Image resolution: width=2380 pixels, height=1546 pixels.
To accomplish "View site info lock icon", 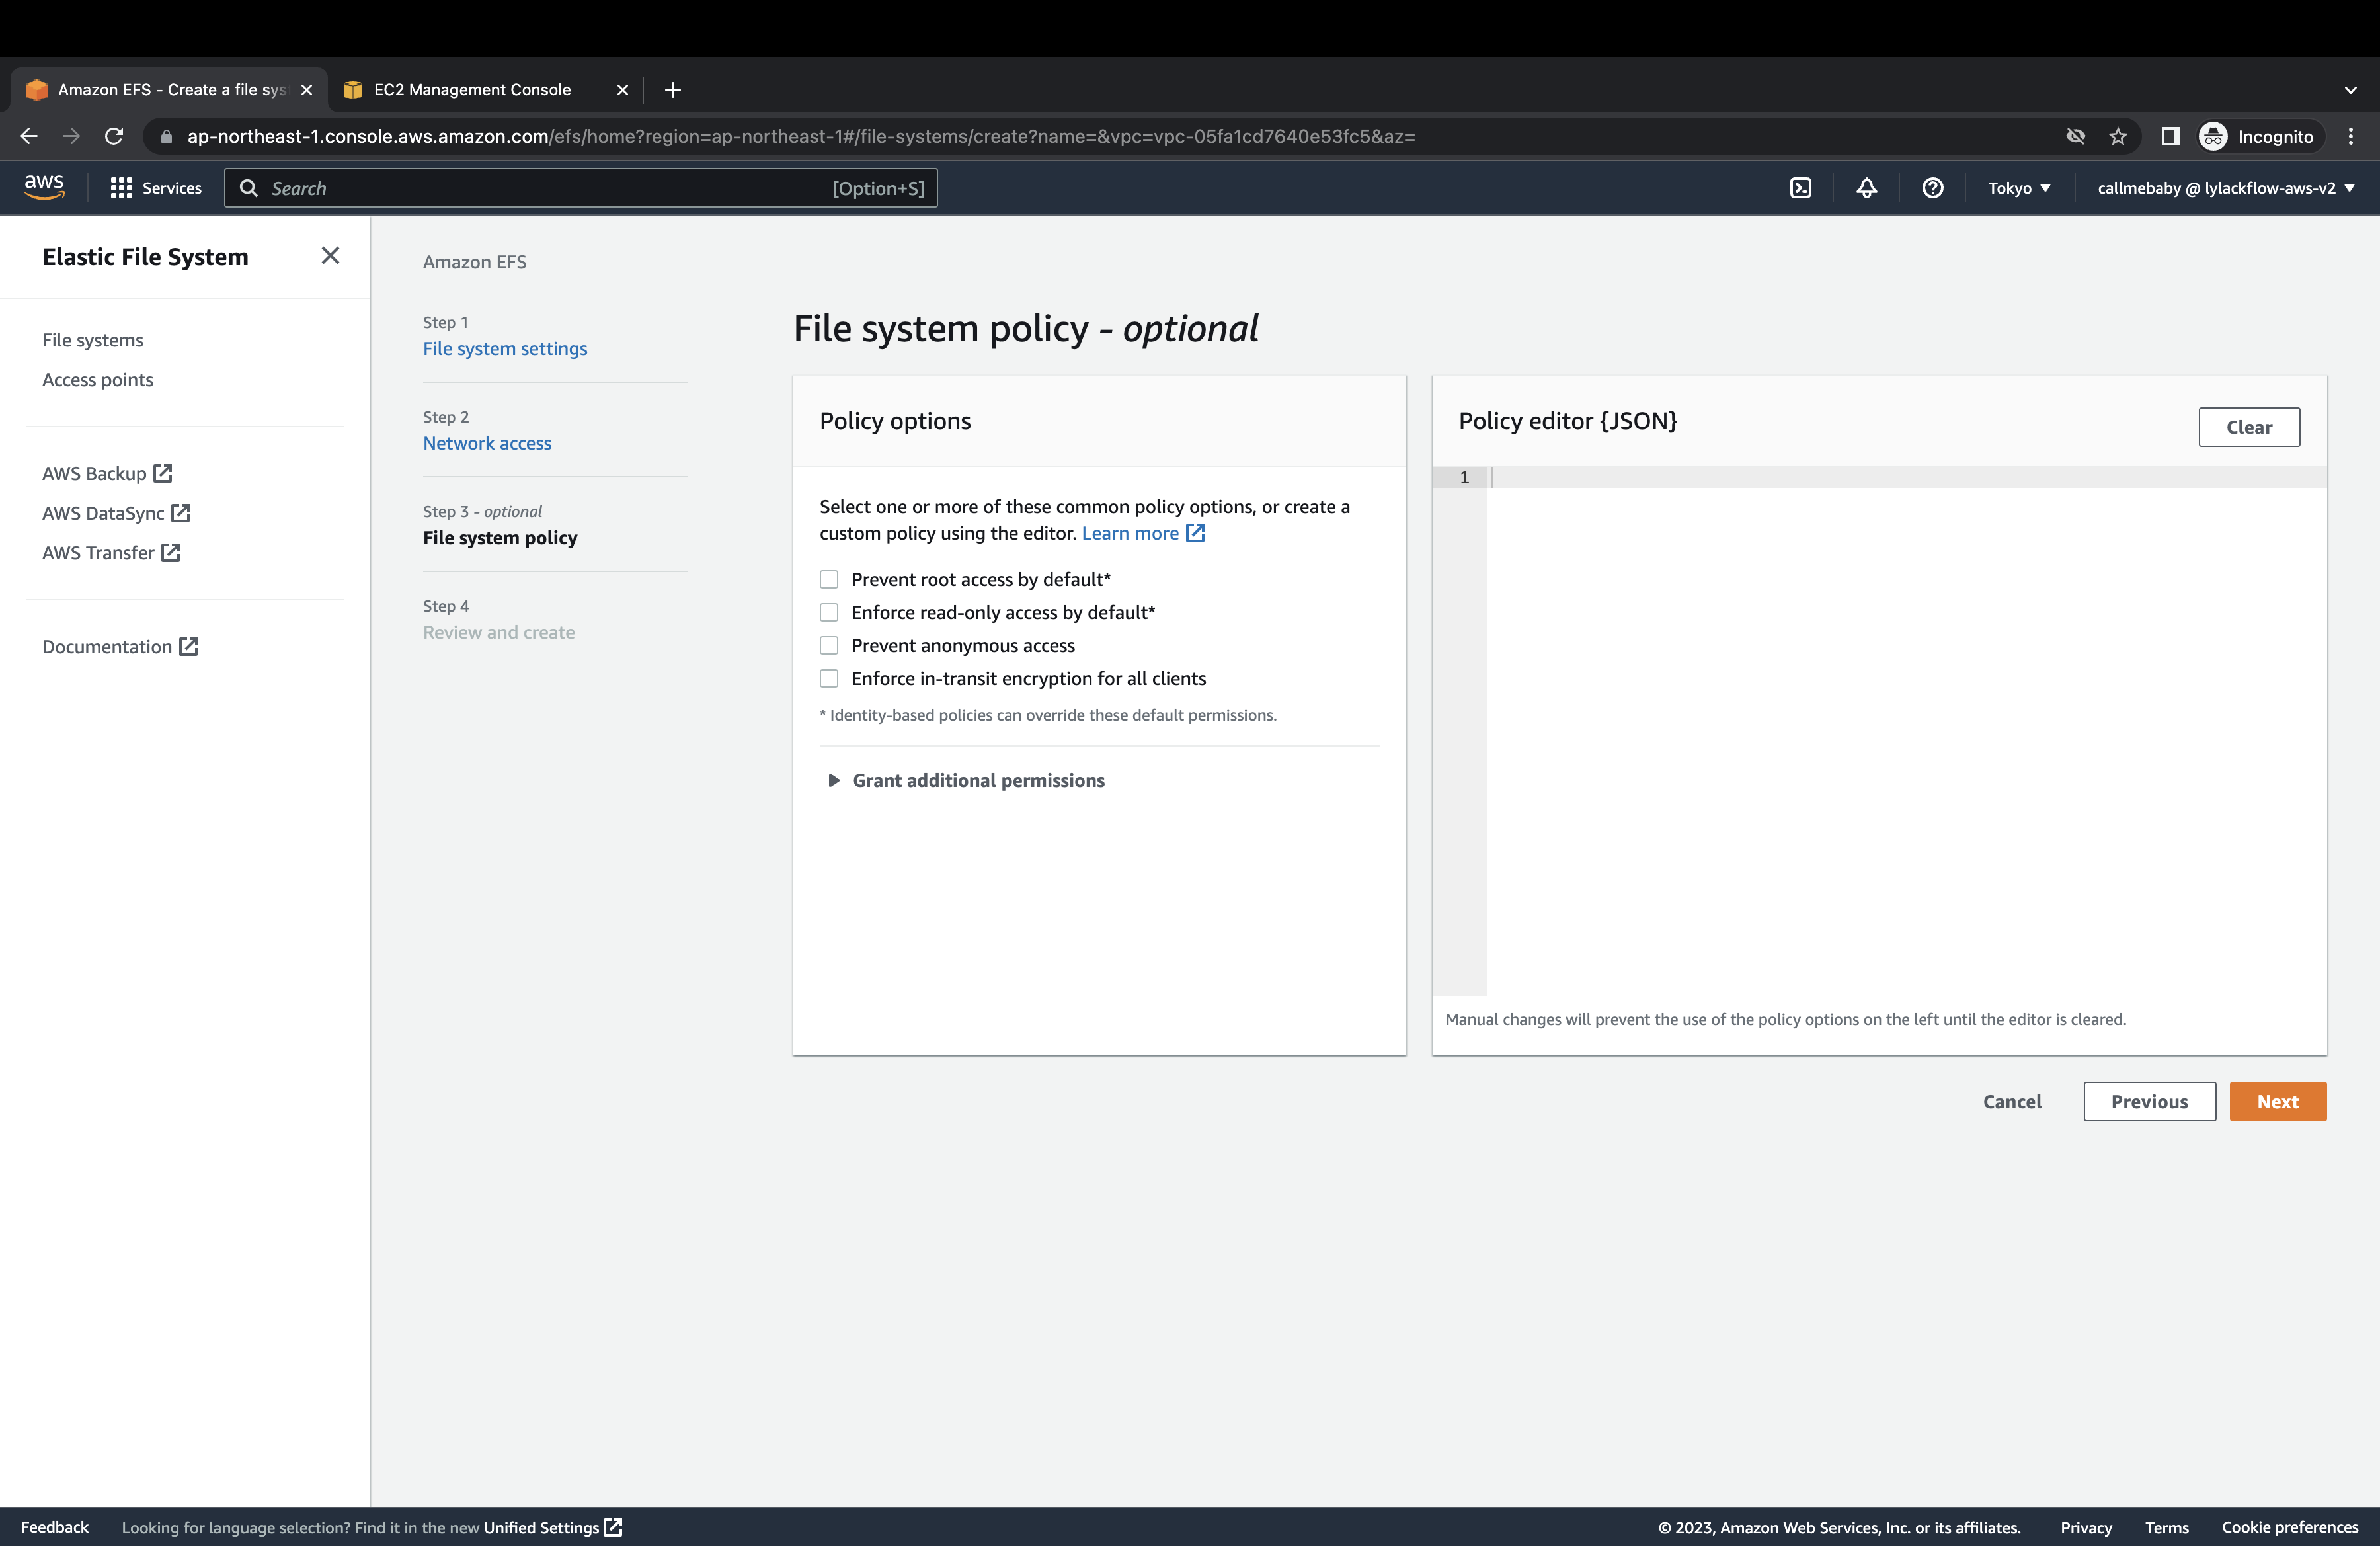I will click(x=166, y=136).
